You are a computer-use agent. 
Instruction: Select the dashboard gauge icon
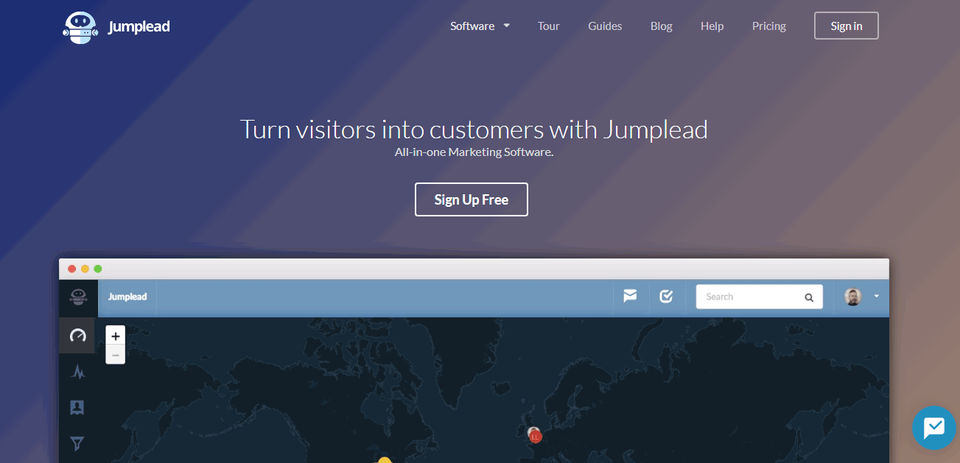pyautogui.click(x=77, y=335)
